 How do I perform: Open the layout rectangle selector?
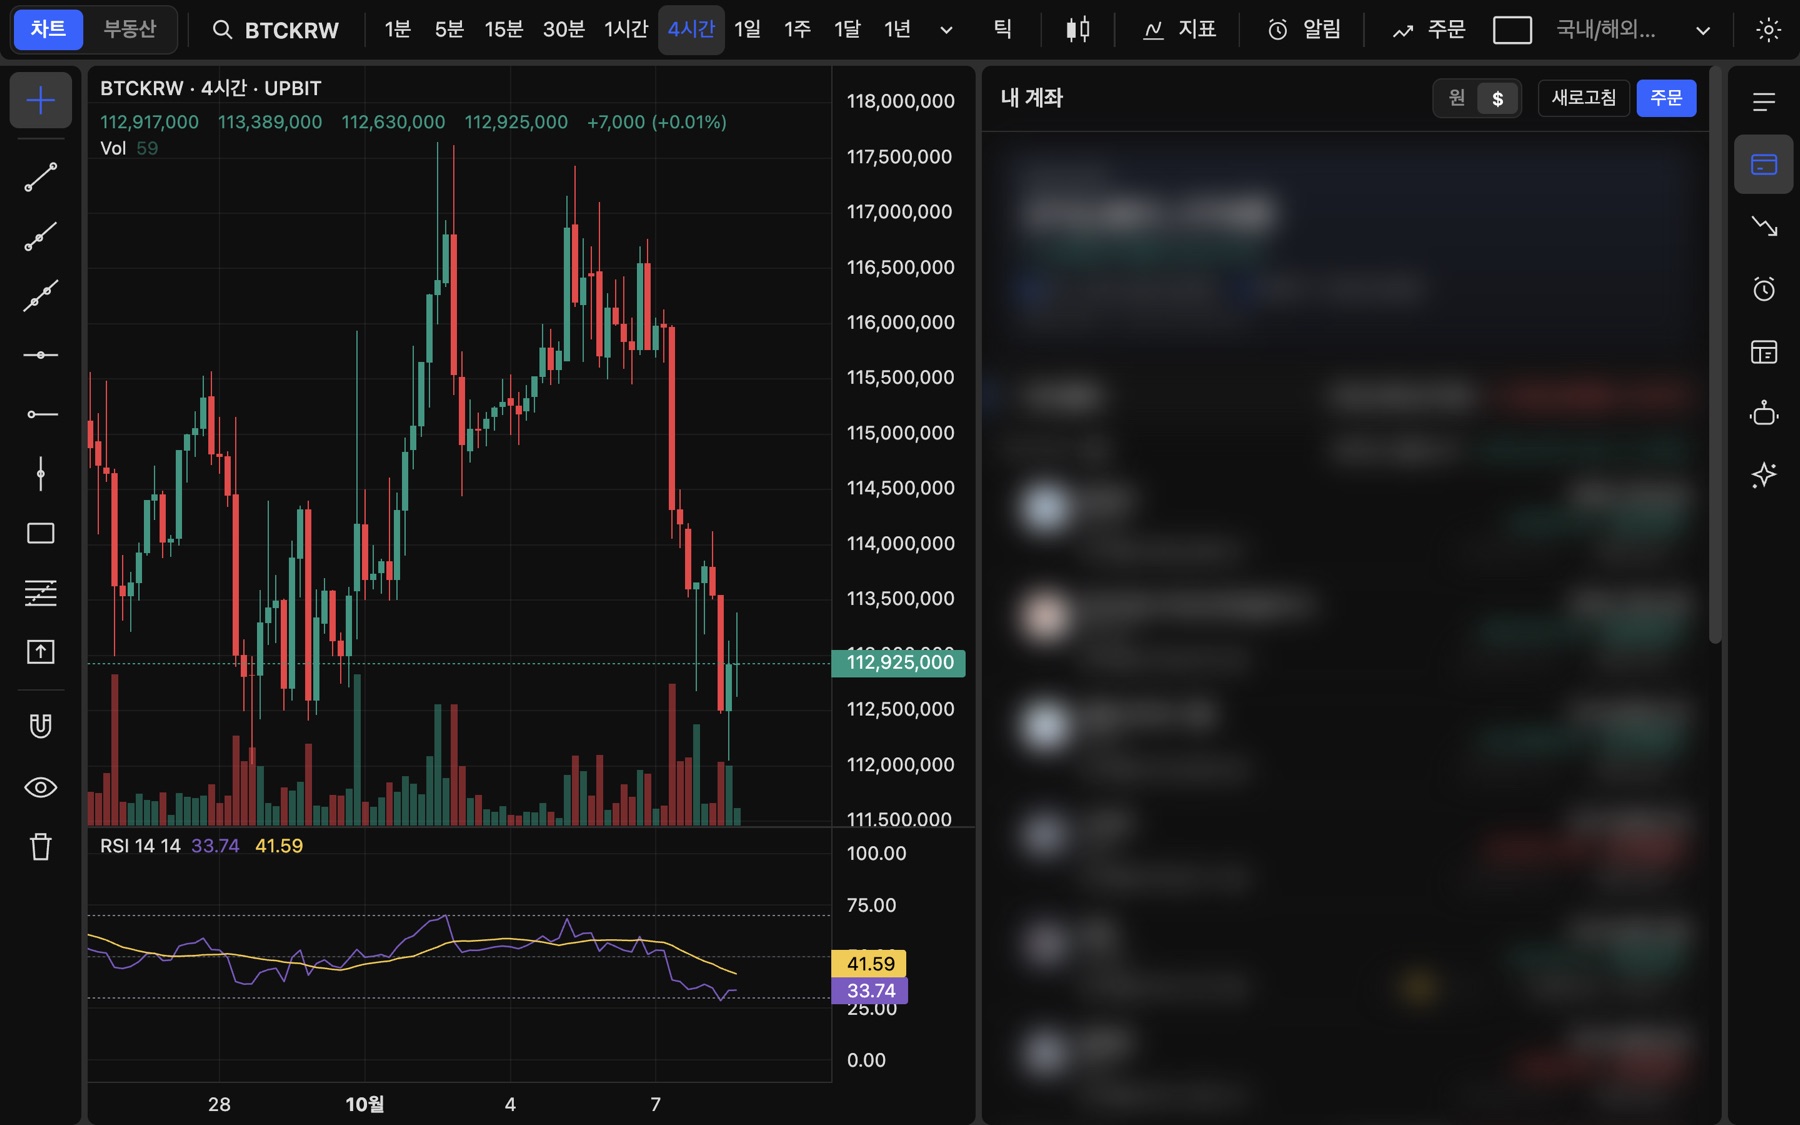pos(1512,30)
